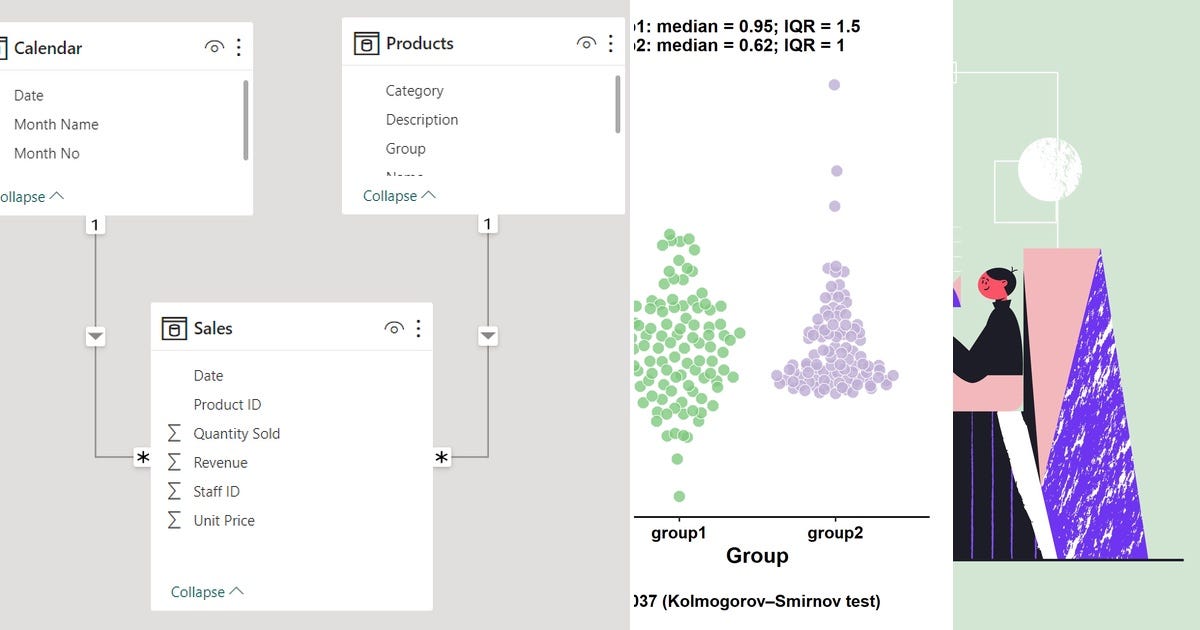
Task: Click the sigma icon beside Unit Price
Action: click(x=175, y=520)
